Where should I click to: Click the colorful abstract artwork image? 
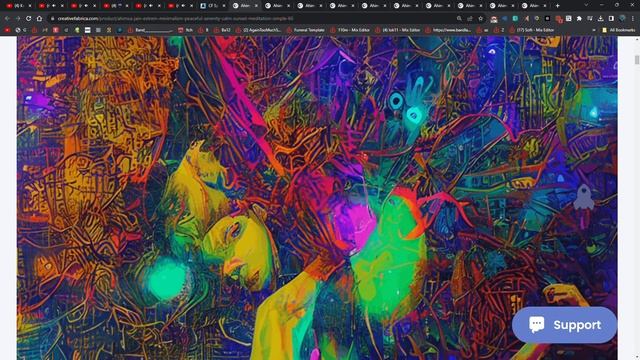(317, 198)
